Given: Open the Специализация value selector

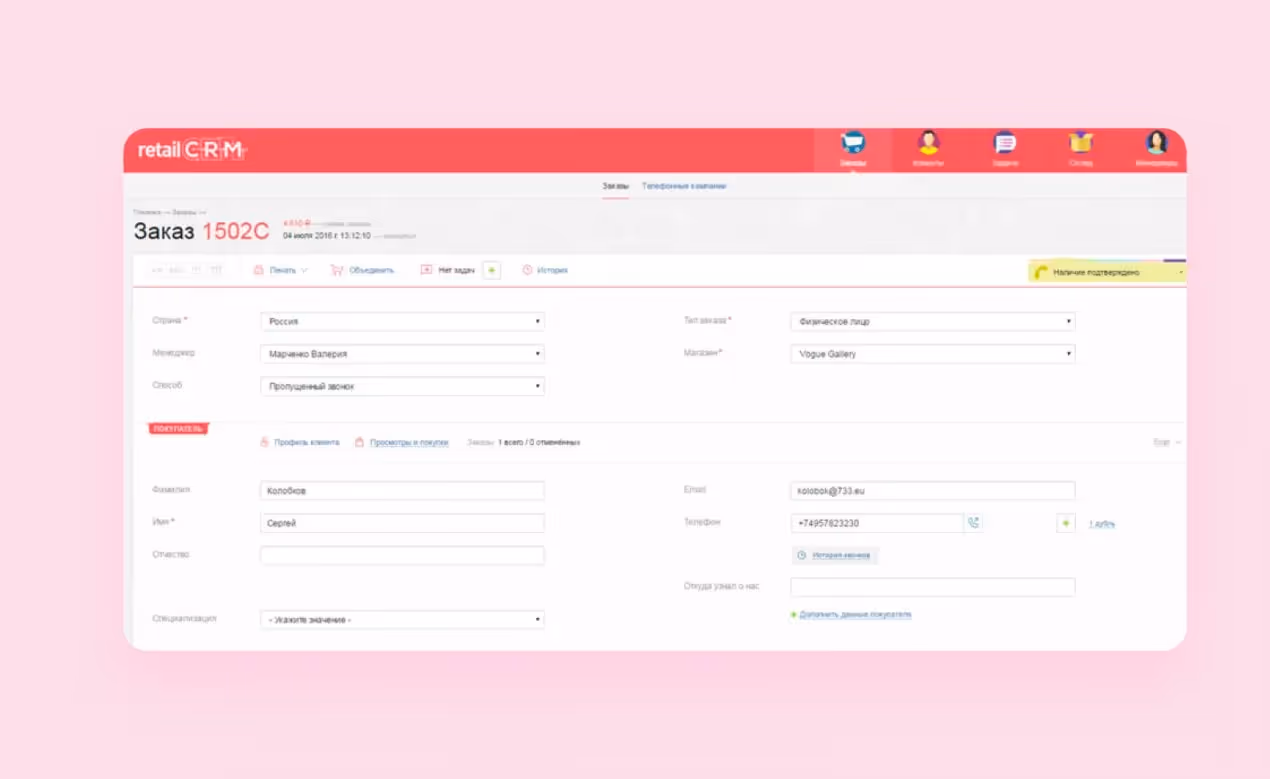Looking at the screenshot, I should click(x=402, y=619).
